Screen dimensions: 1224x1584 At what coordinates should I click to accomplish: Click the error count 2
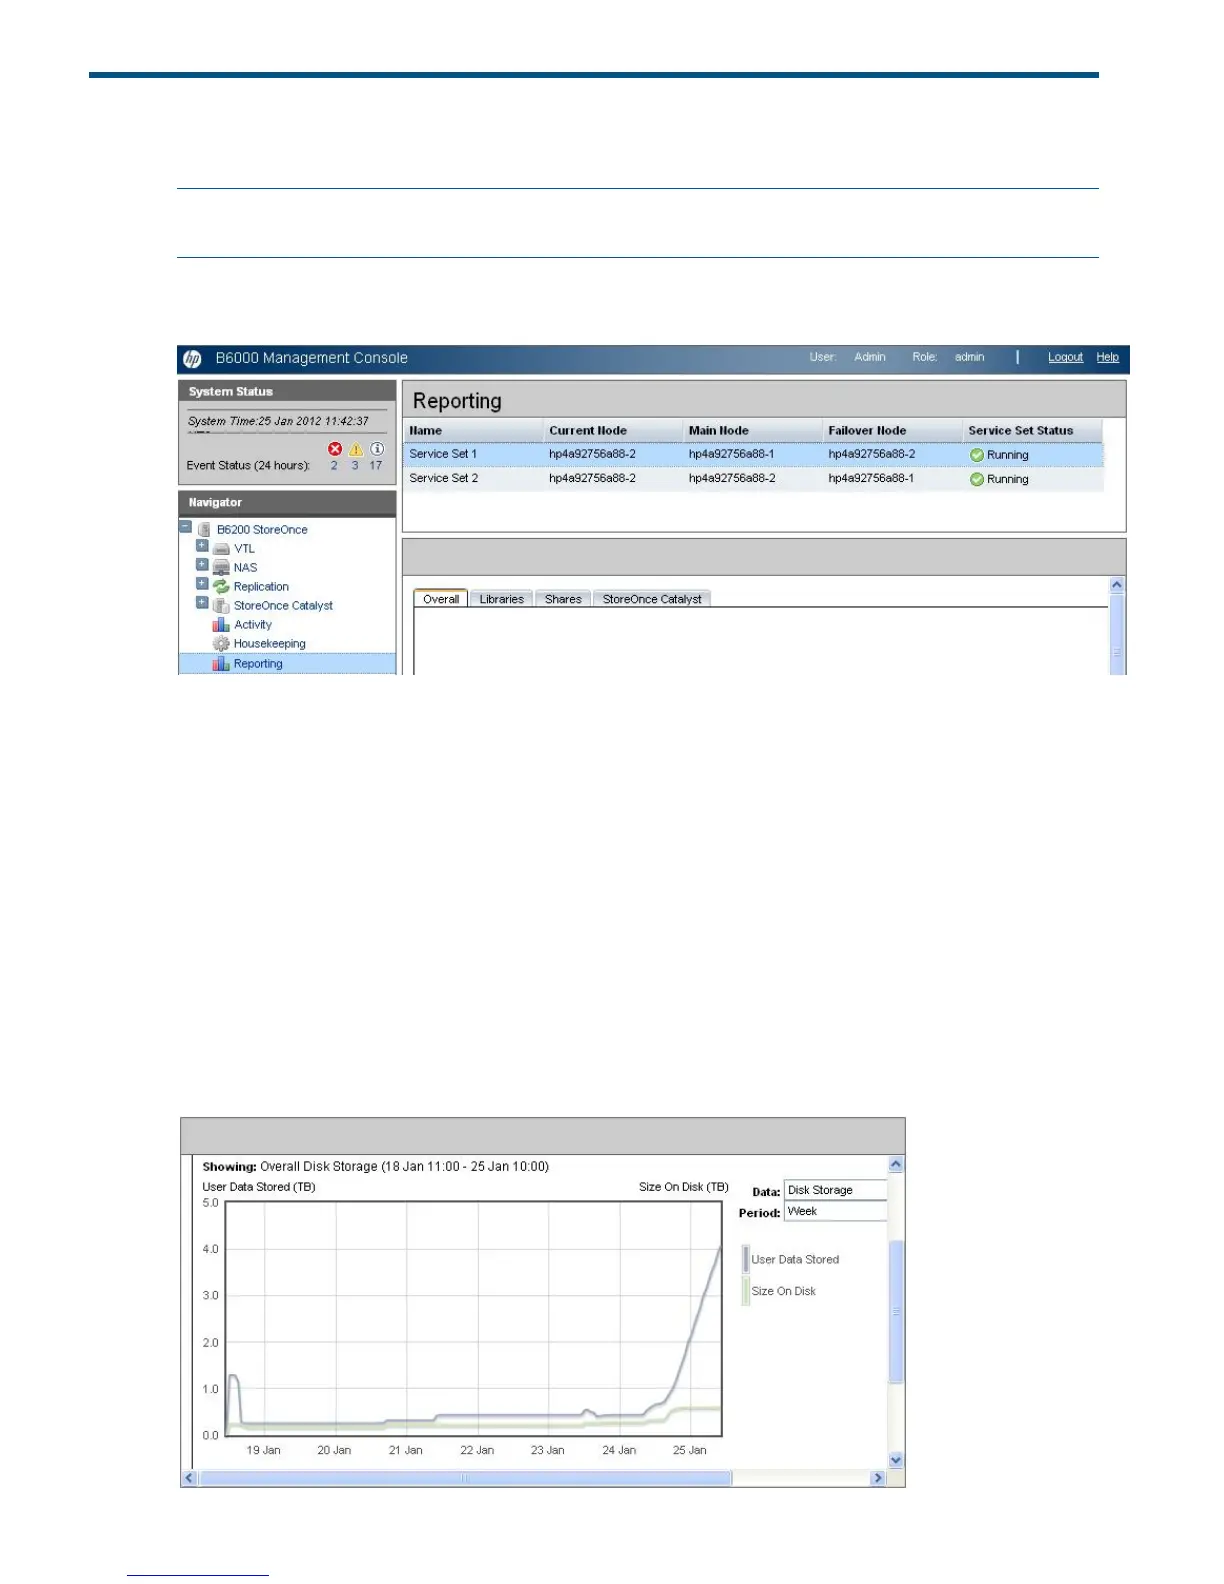[x=334, y=466]
